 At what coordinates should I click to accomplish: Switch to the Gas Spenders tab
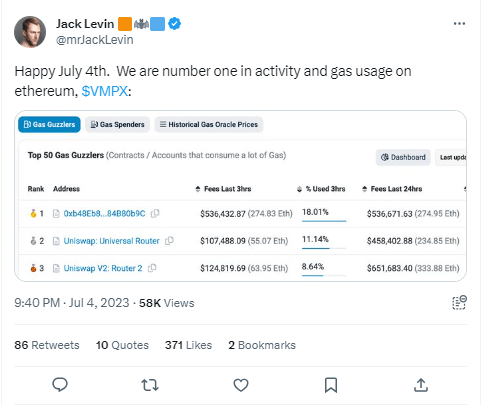pos(117,124)
